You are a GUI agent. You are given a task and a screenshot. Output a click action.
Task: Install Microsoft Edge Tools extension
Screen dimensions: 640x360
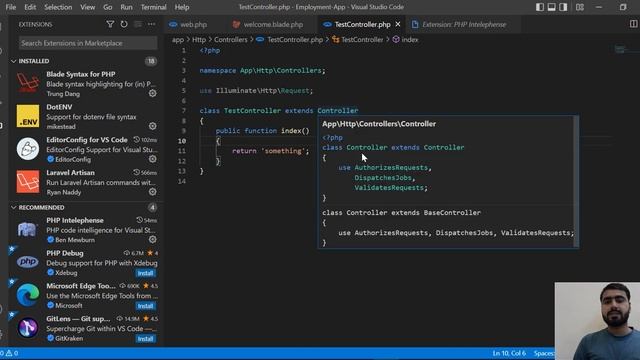point(145,306)
